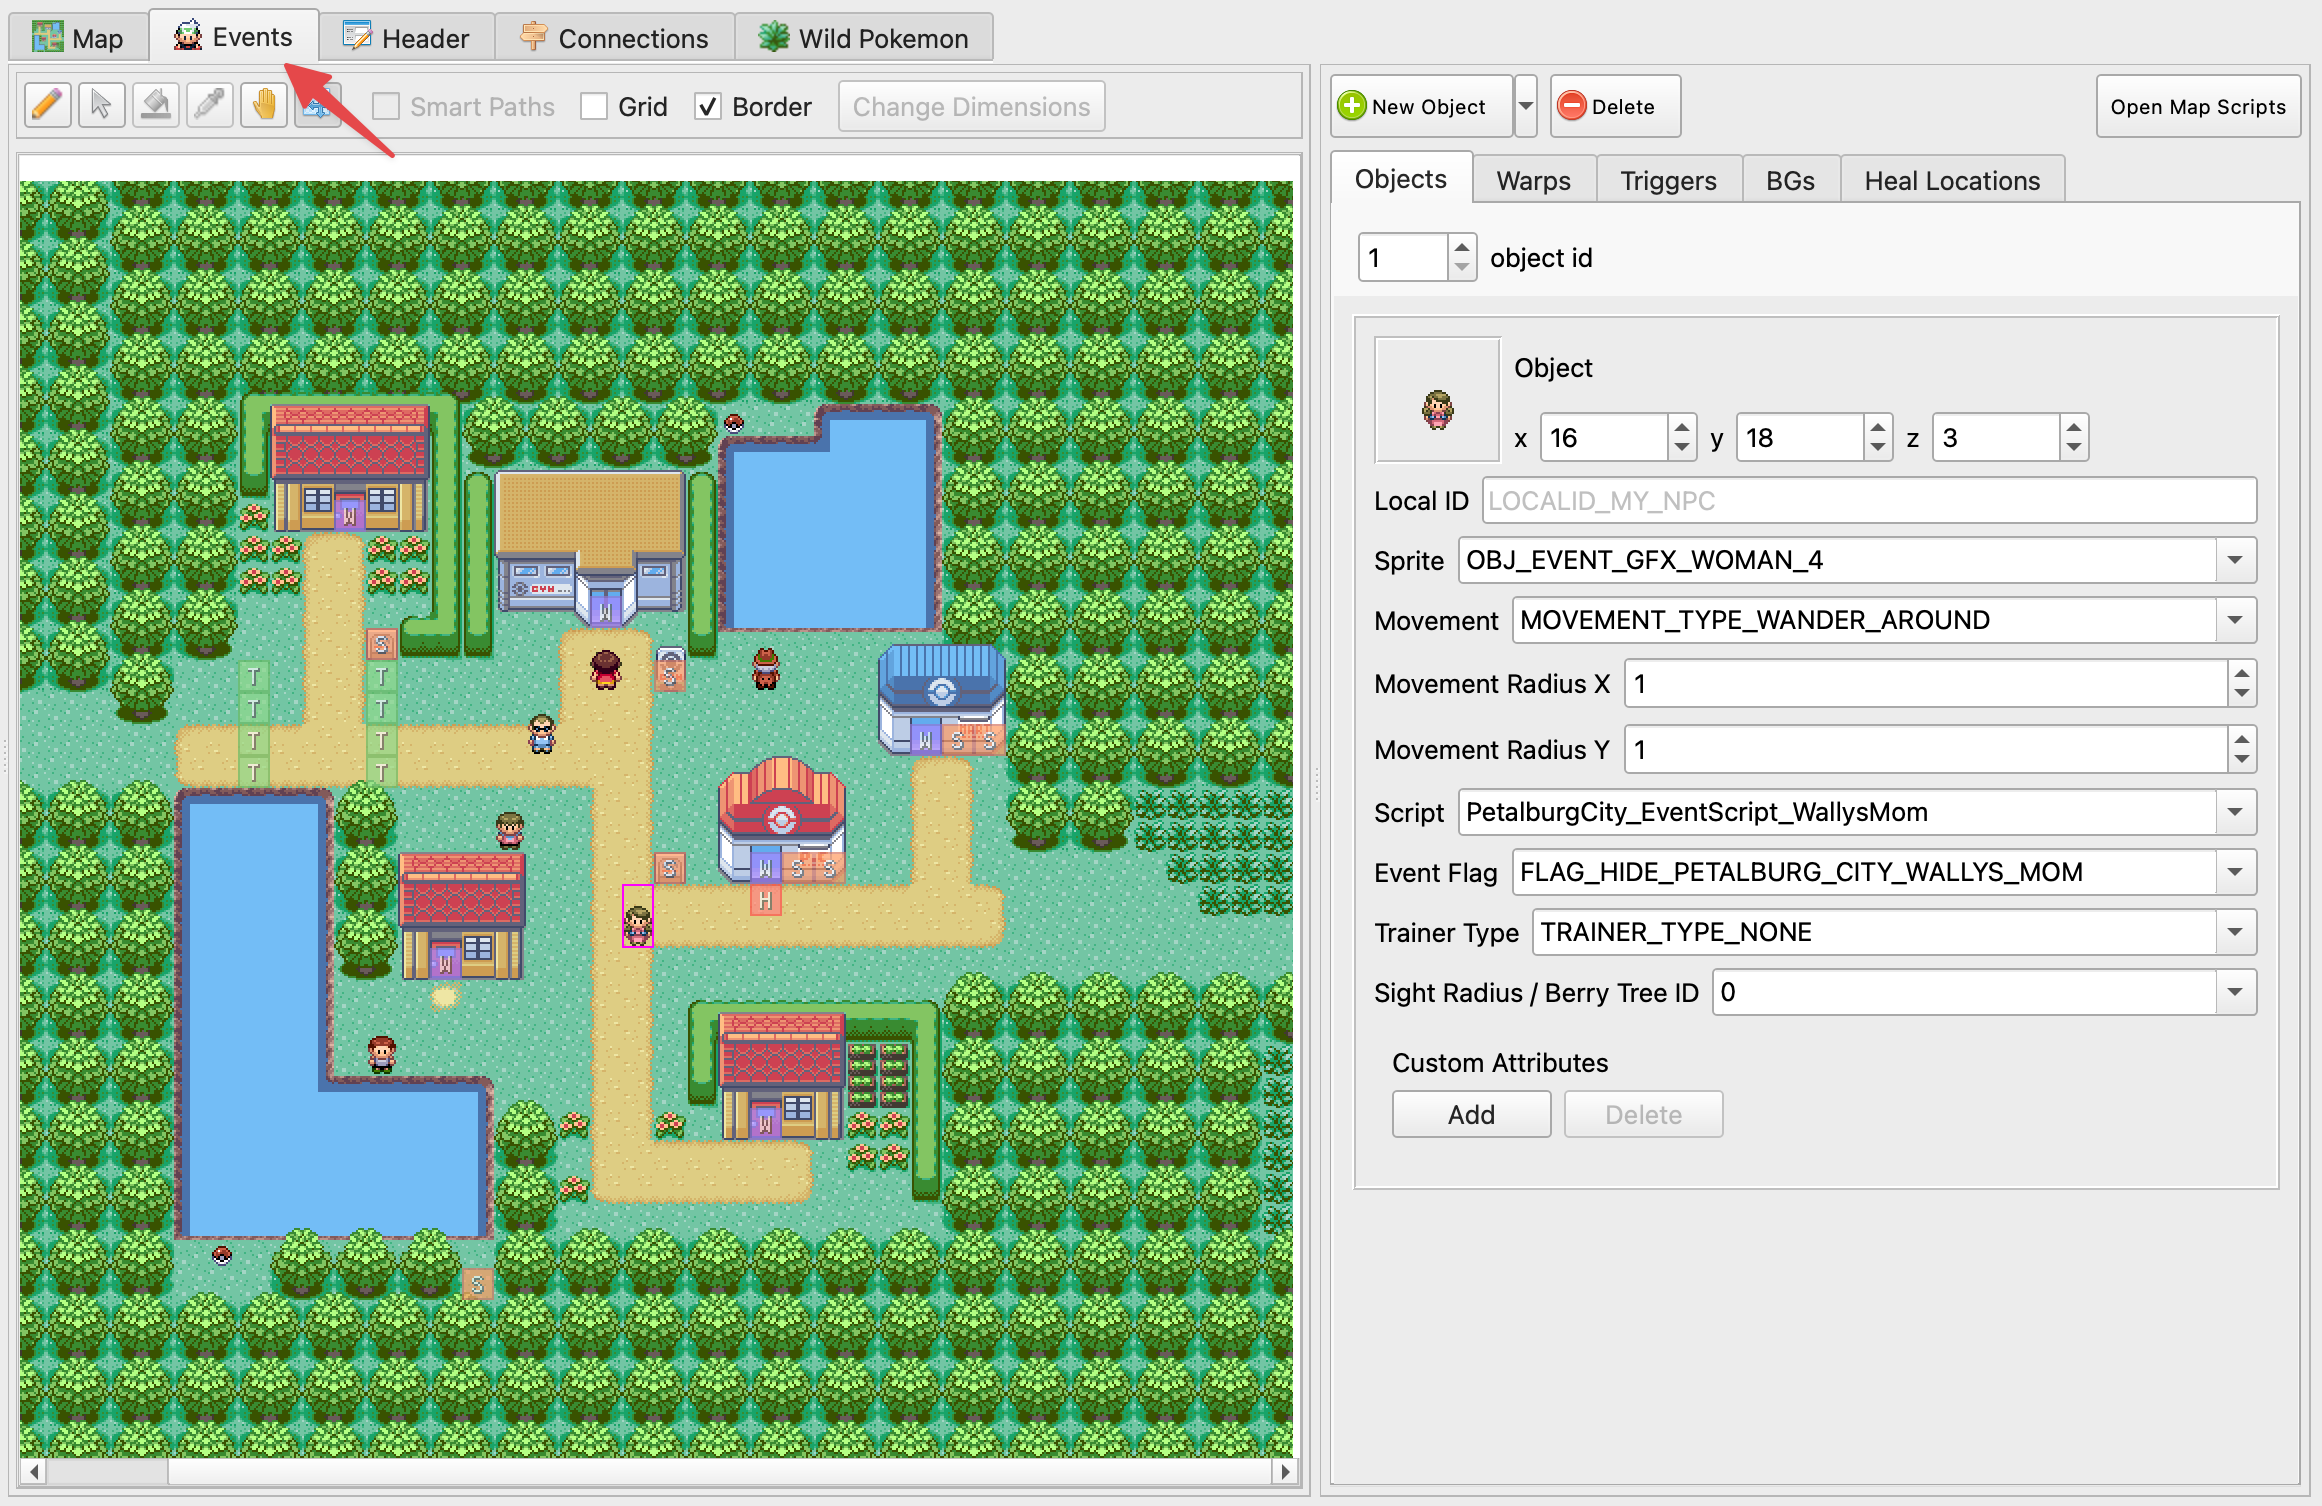The width and height of the screenshot is (2322, 1506).
Task: Uncheck the Border option
Action: click(x=709, y=105)
